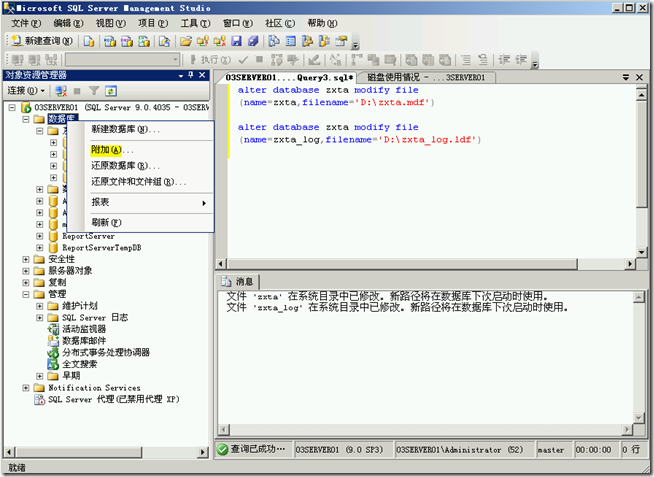The width and height of the screenshot is (654, 477).
Task: Toggle the Object Explorer auto-hide pin
Action: (x=191, y=75)
